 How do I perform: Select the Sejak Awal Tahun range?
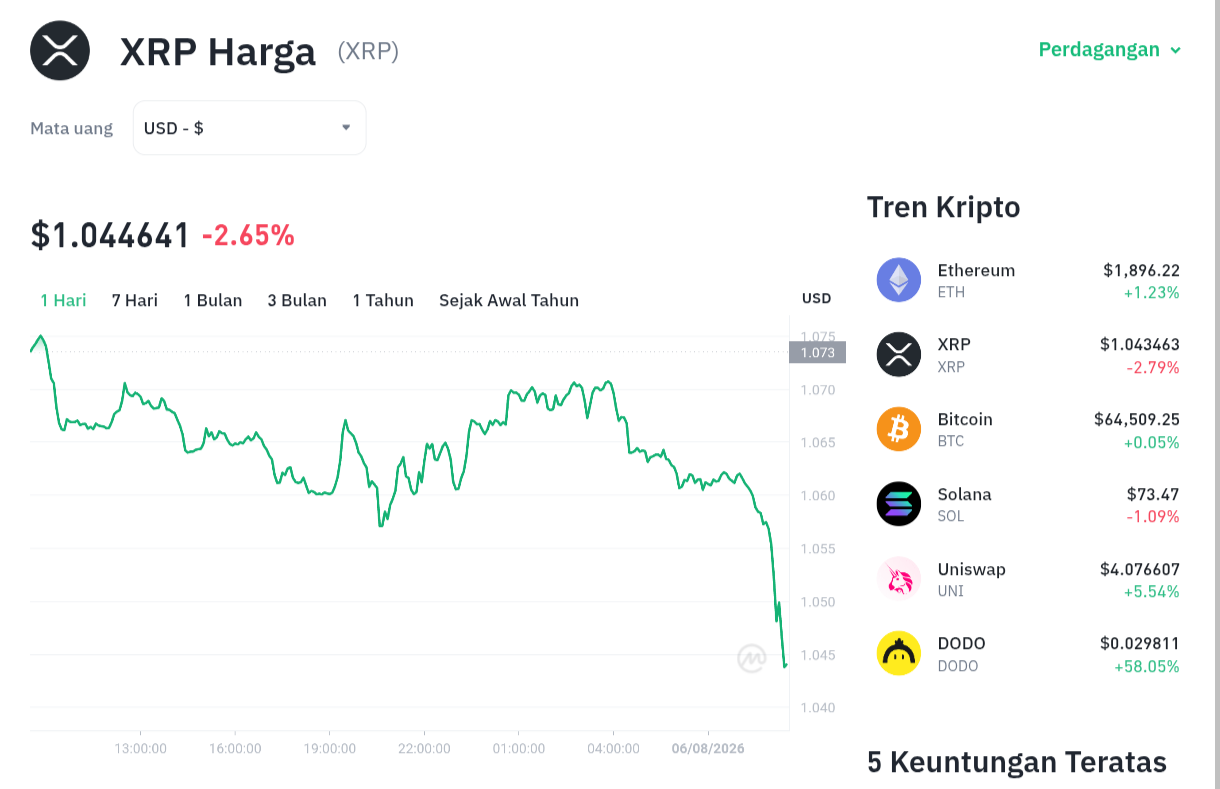coord(509,300)
